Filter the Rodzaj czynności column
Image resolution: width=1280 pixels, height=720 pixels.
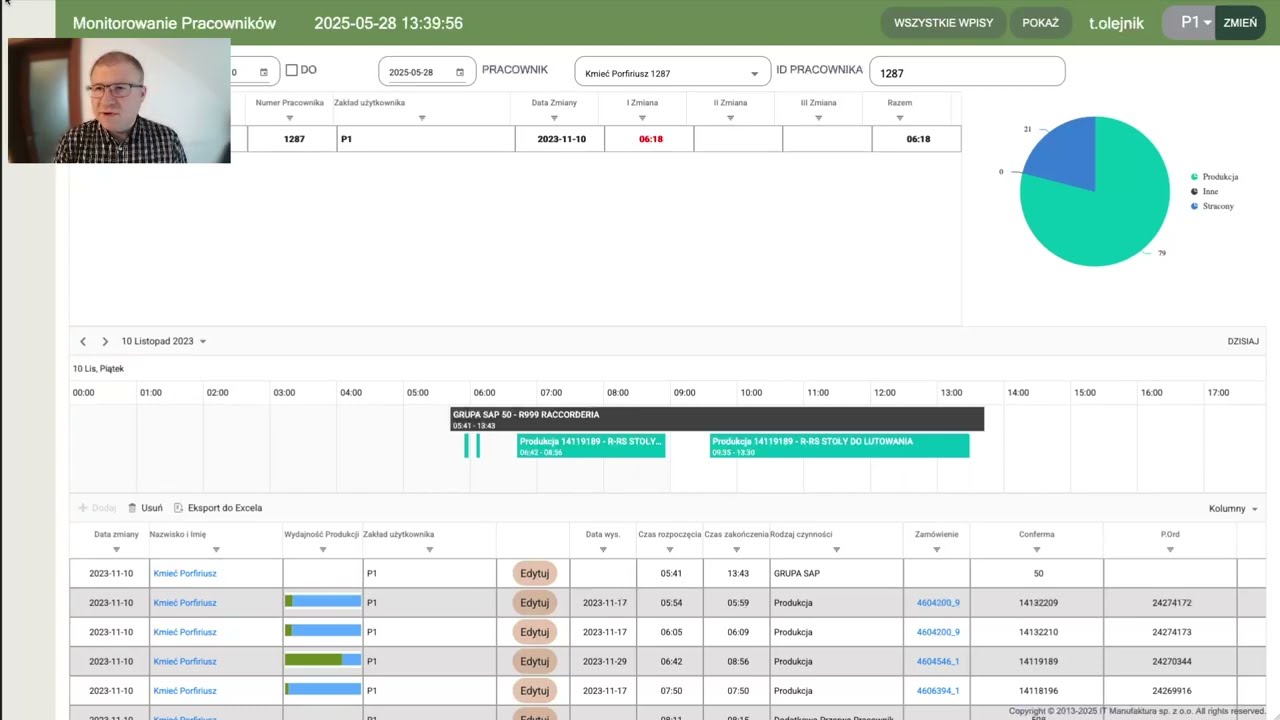point(836,550)
